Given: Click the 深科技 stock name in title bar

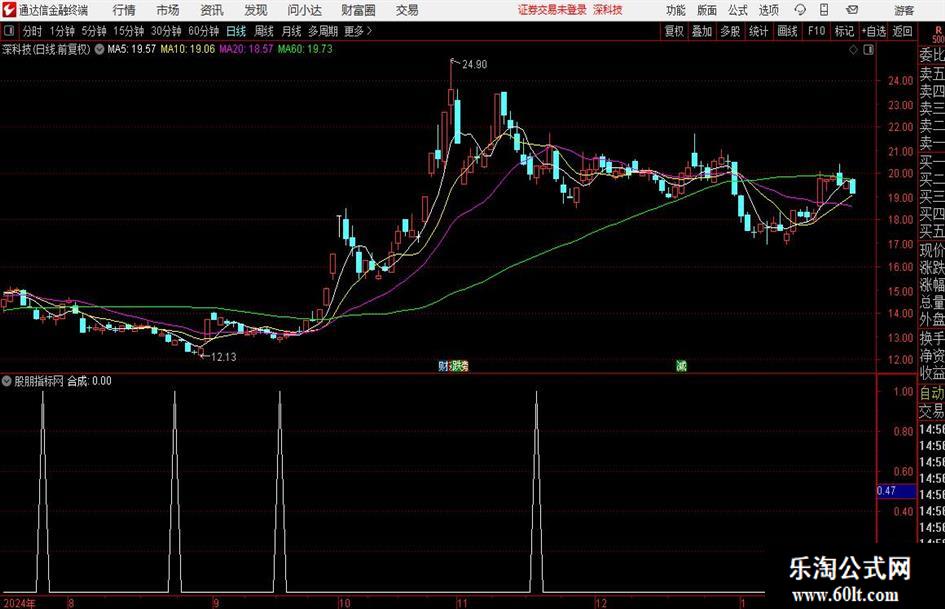Looking at the screenshot, I should [608, 10].
